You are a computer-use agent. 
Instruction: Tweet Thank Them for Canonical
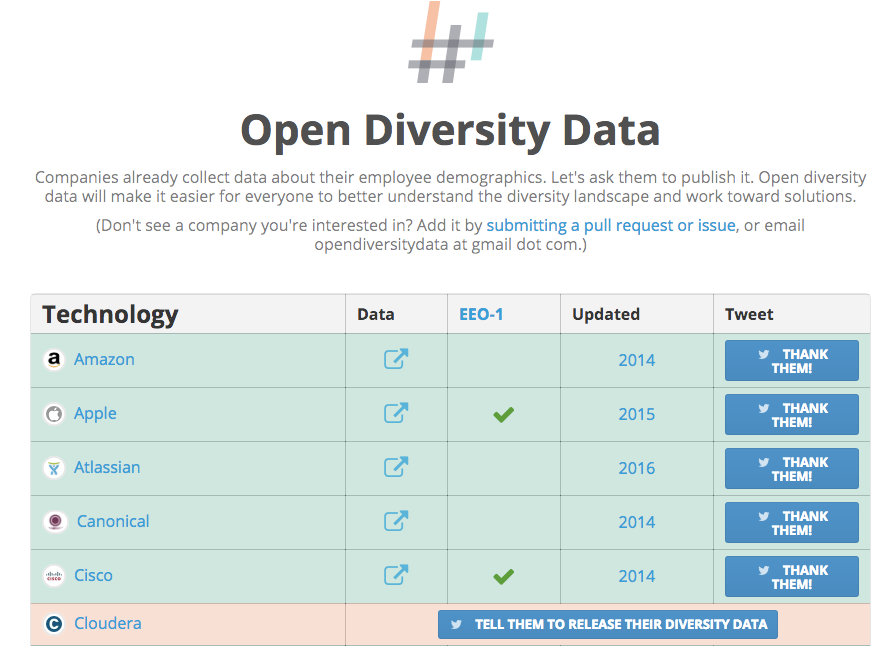coord(792,522)
